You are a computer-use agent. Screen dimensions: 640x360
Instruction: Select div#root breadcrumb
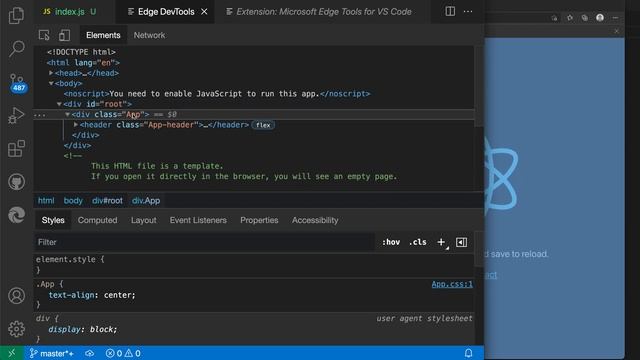pos(107,200)
